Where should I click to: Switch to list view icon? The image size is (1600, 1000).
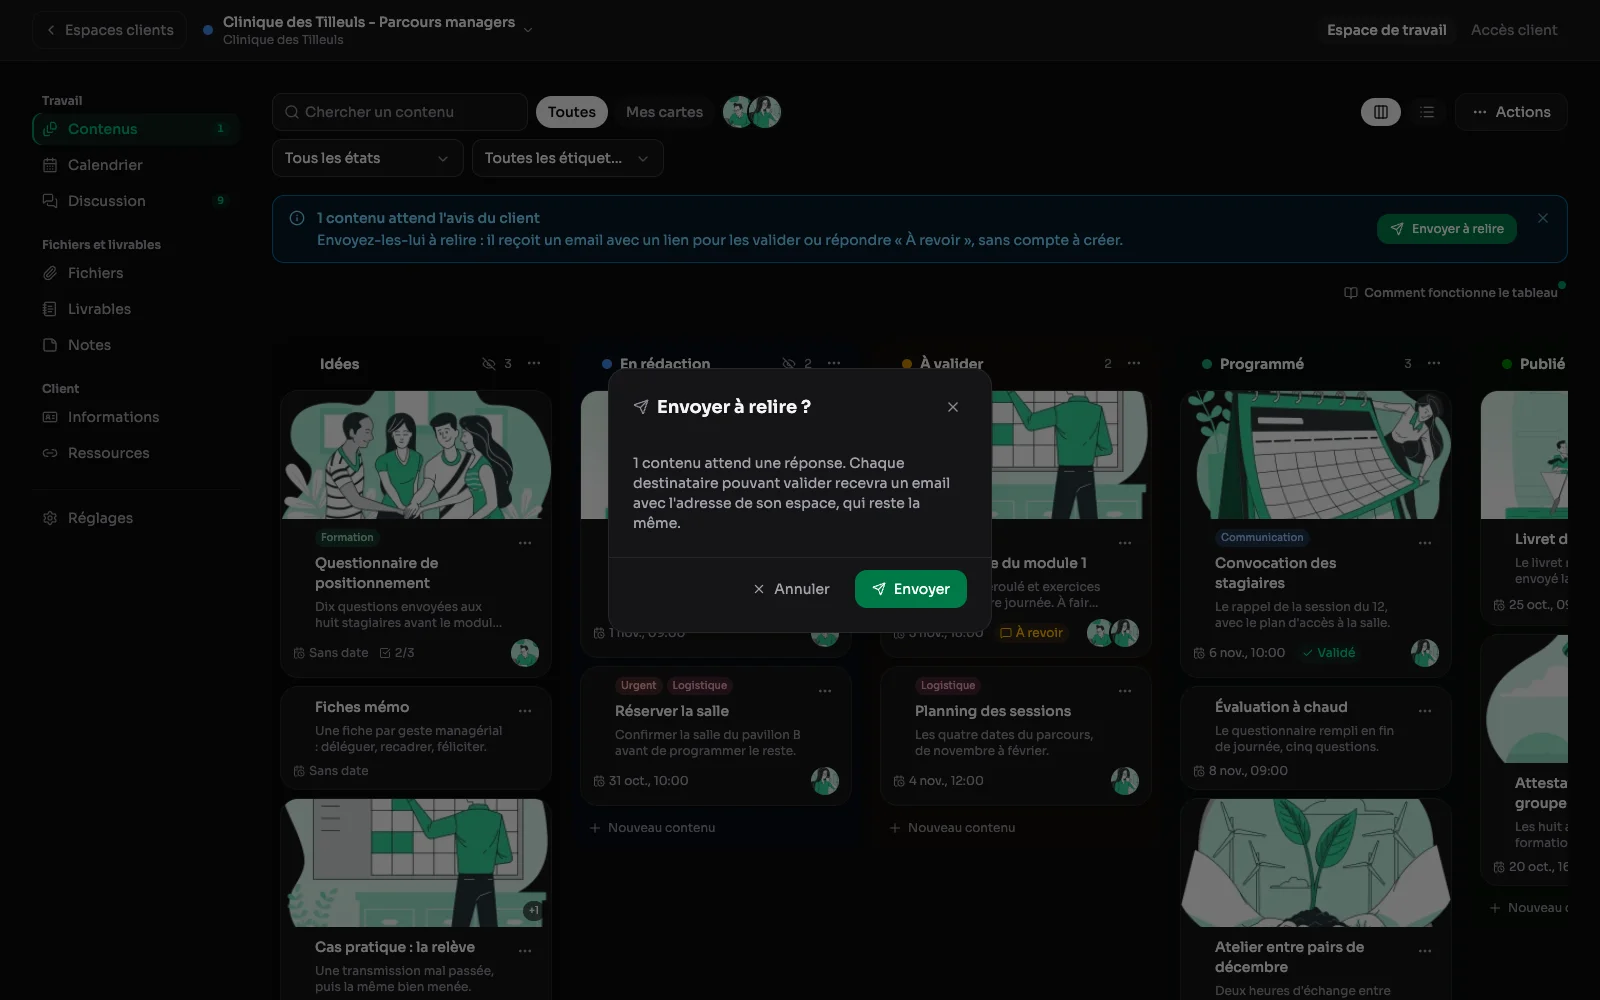point(1427,112)
